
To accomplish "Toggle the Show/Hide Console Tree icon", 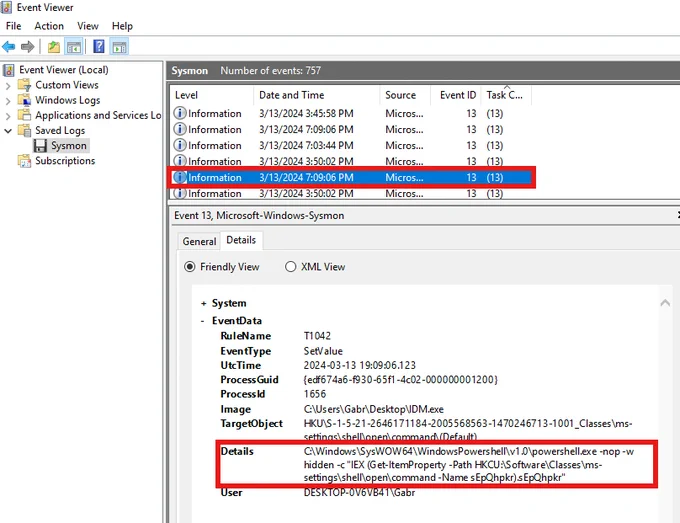I will 74,46.
